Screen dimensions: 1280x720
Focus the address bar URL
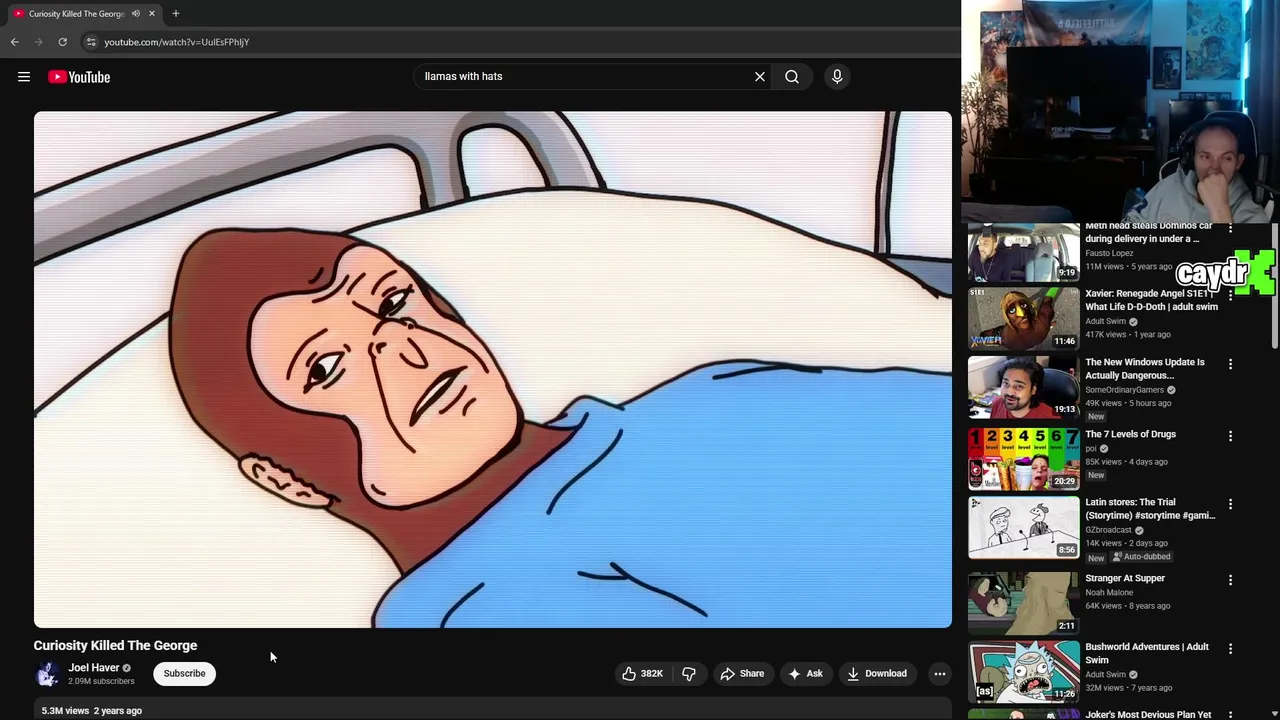[176, 42]
